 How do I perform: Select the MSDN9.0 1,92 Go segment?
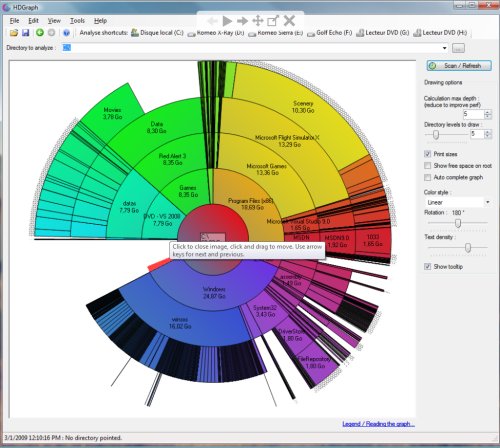337,241
